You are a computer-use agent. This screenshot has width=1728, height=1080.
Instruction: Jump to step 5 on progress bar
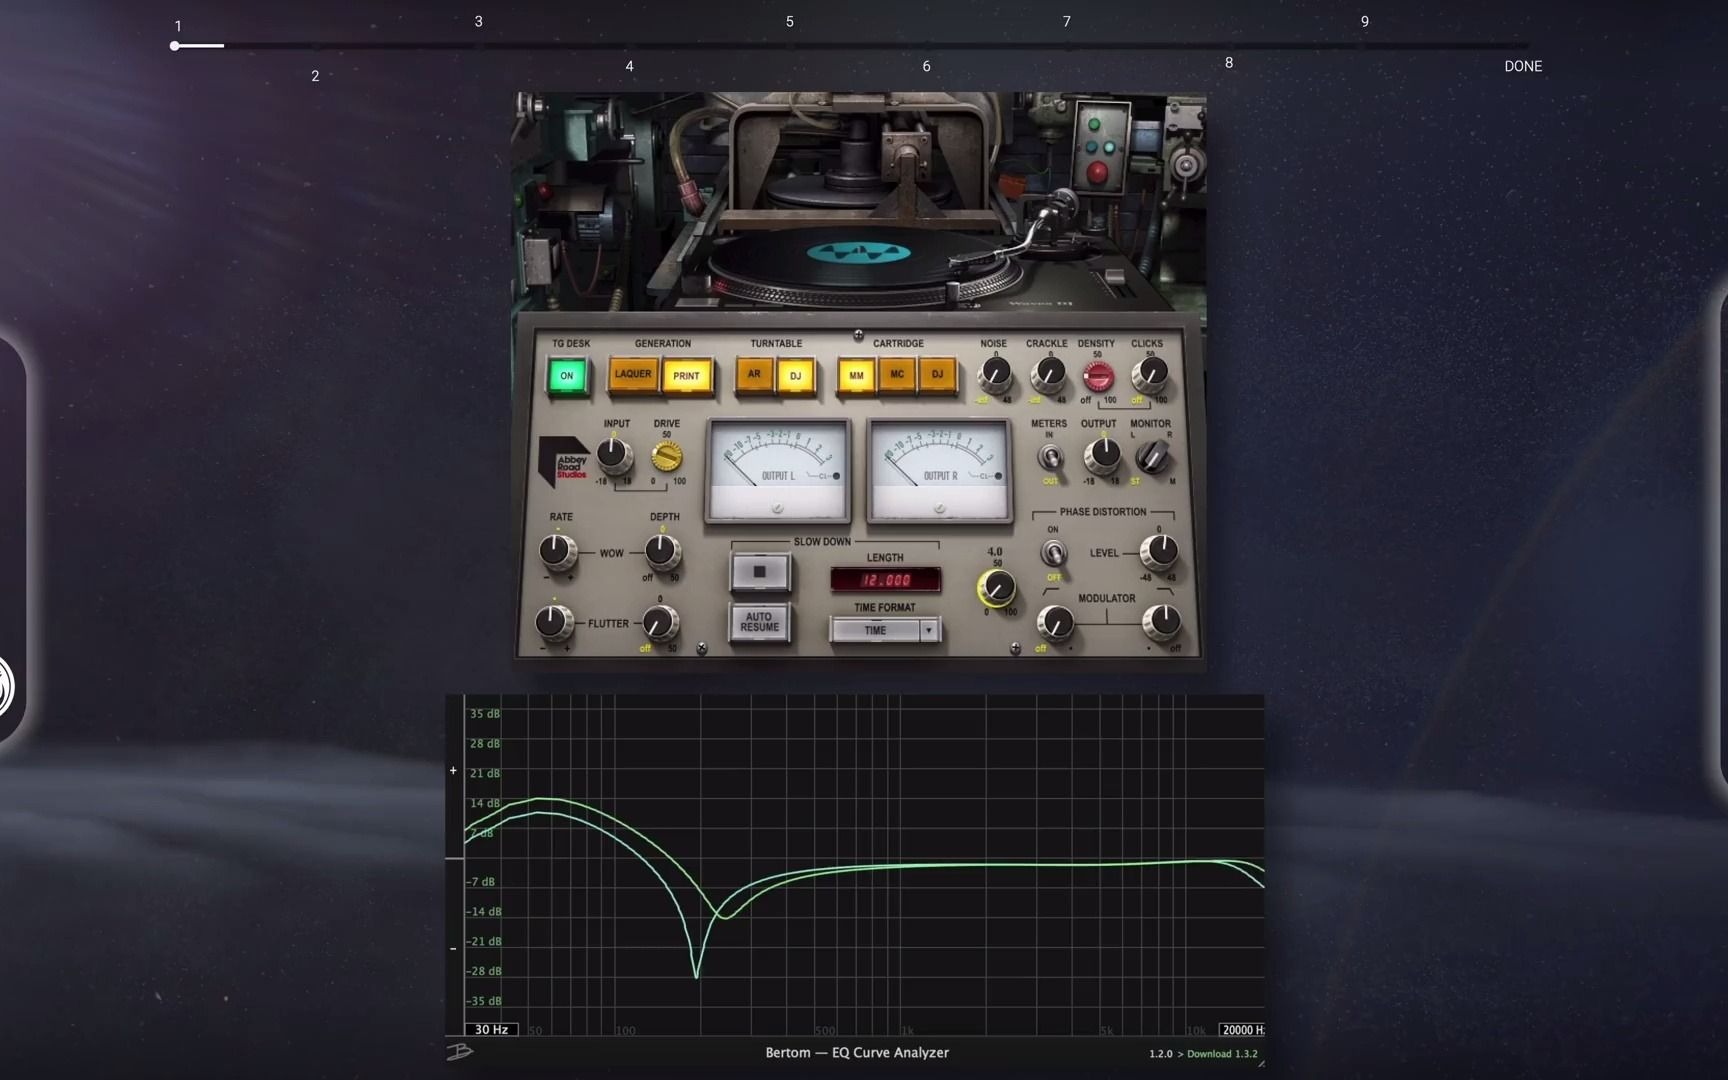pyautogui.click(x=789, y=21)
